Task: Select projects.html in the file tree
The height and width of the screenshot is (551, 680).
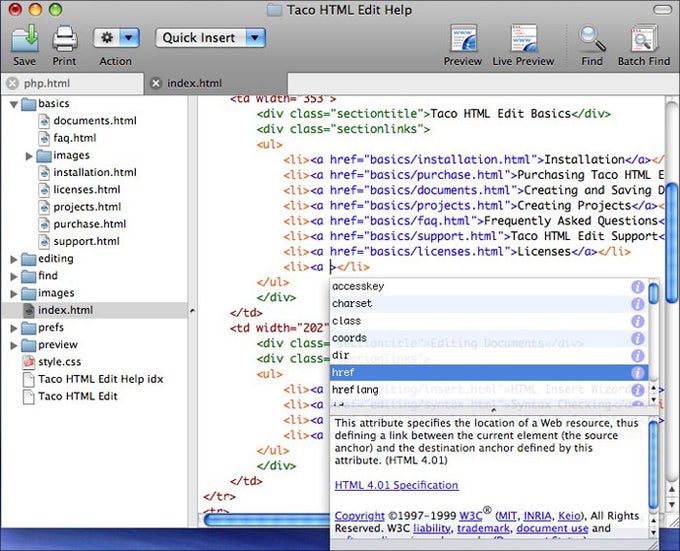Action: pos(87,207)
